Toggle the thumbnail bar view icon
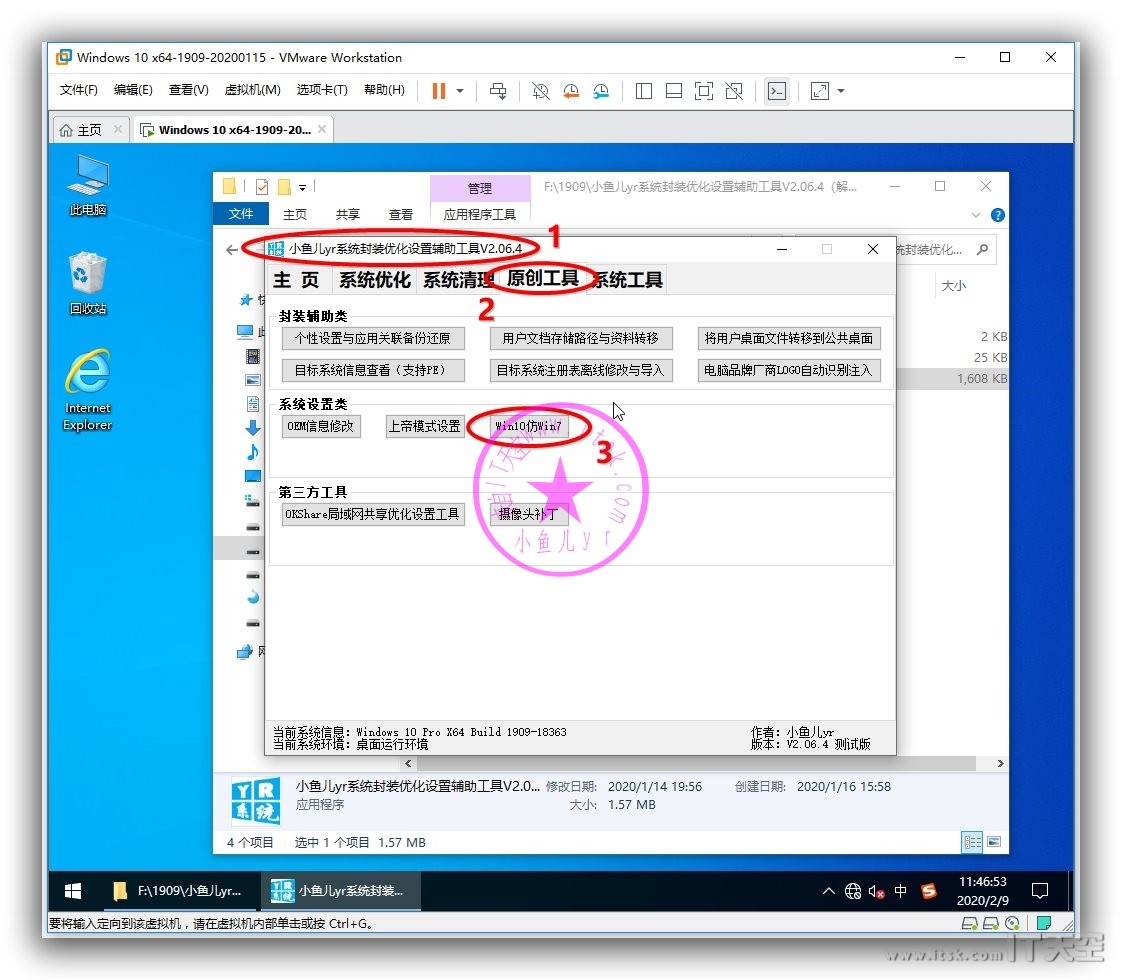 (x=673, y=91)
